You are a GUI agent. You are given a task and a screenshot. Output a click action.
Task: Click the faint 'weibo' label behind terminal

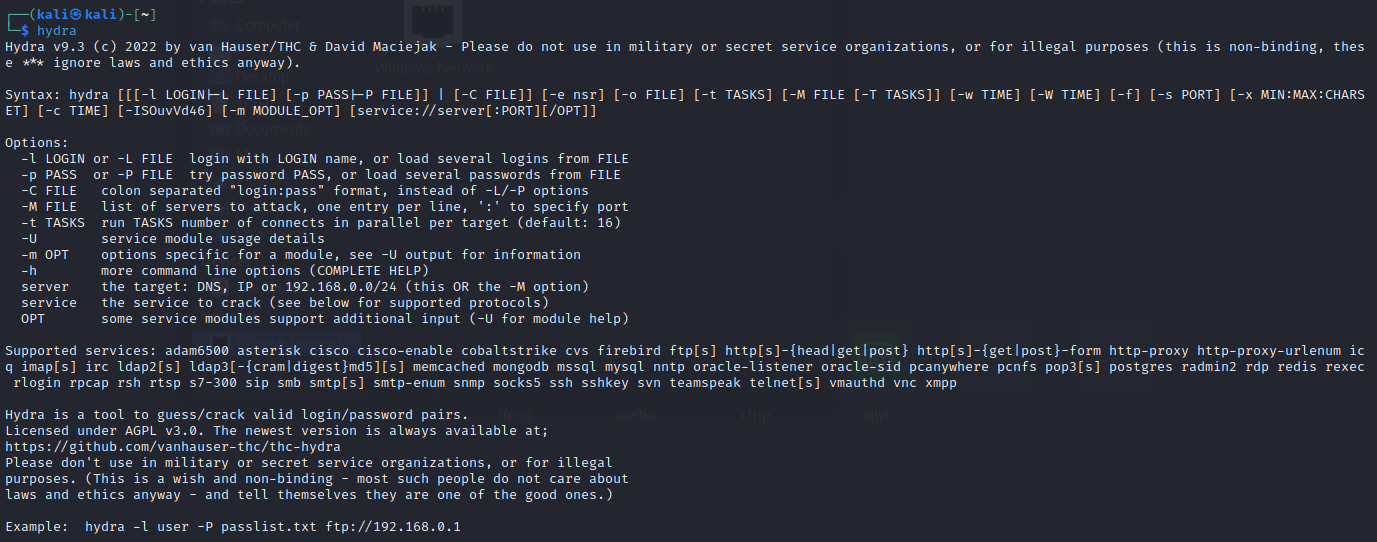[x=636, y=414]
